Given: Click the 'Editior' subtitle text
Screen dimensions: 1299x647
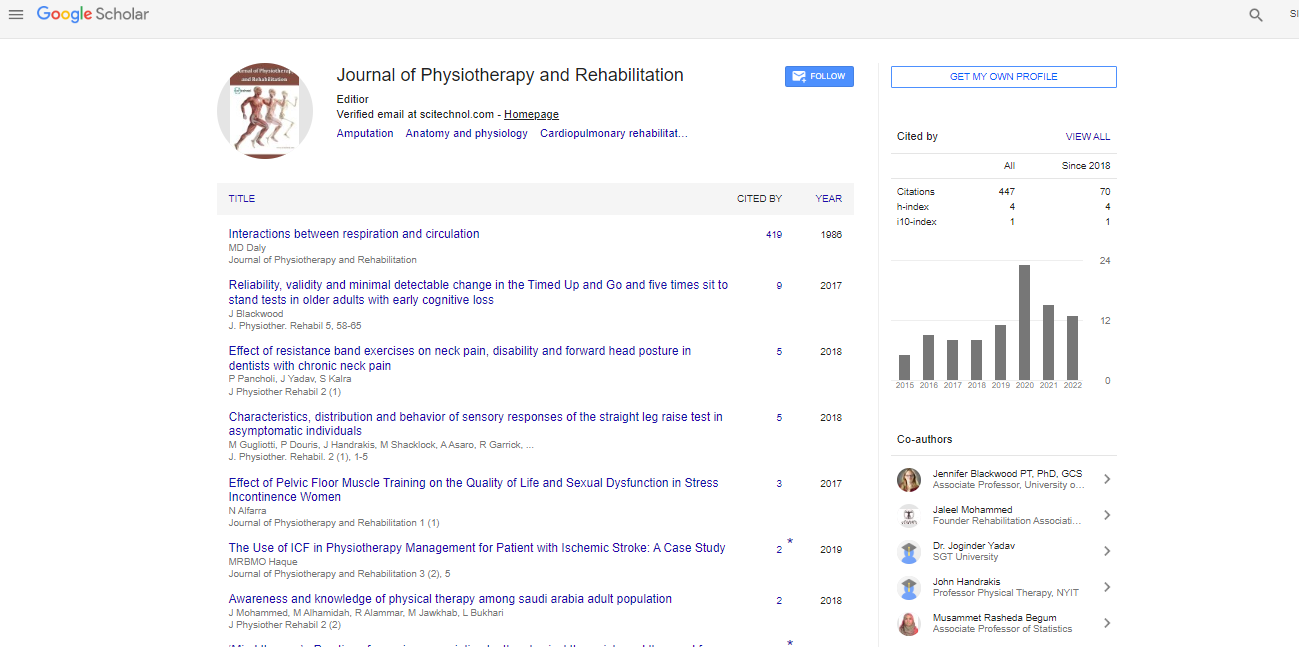Looking at the screenshot, I should click(x=353, y=100).
